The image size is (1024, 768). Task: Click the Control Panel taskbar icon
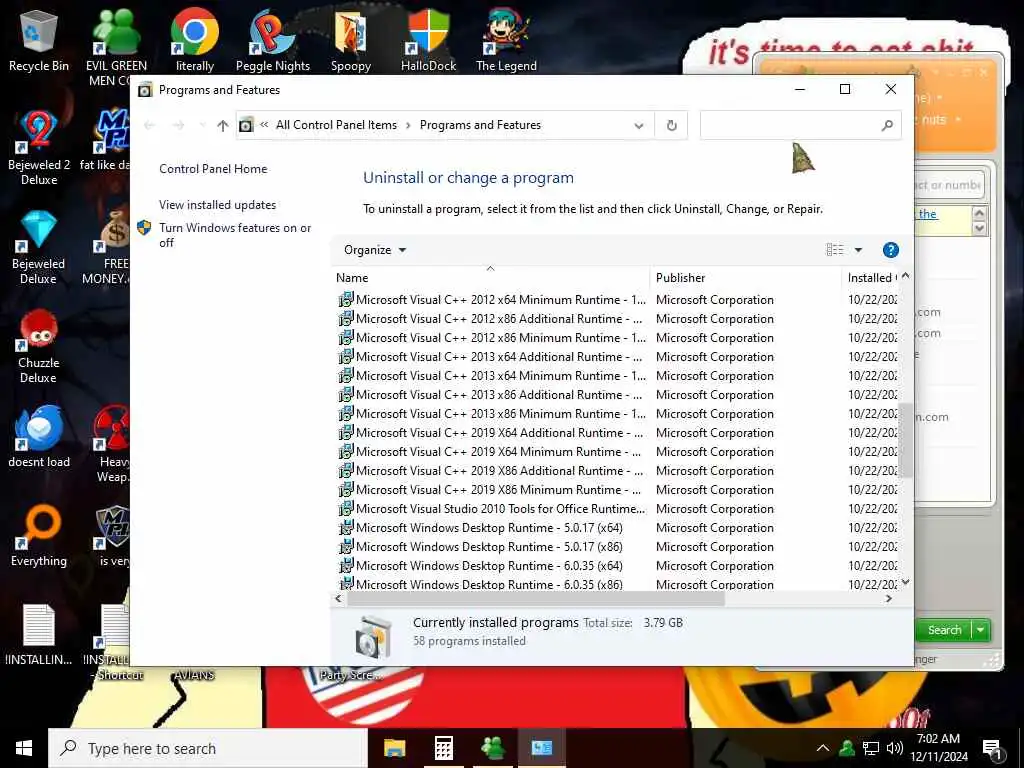point(541,748)
